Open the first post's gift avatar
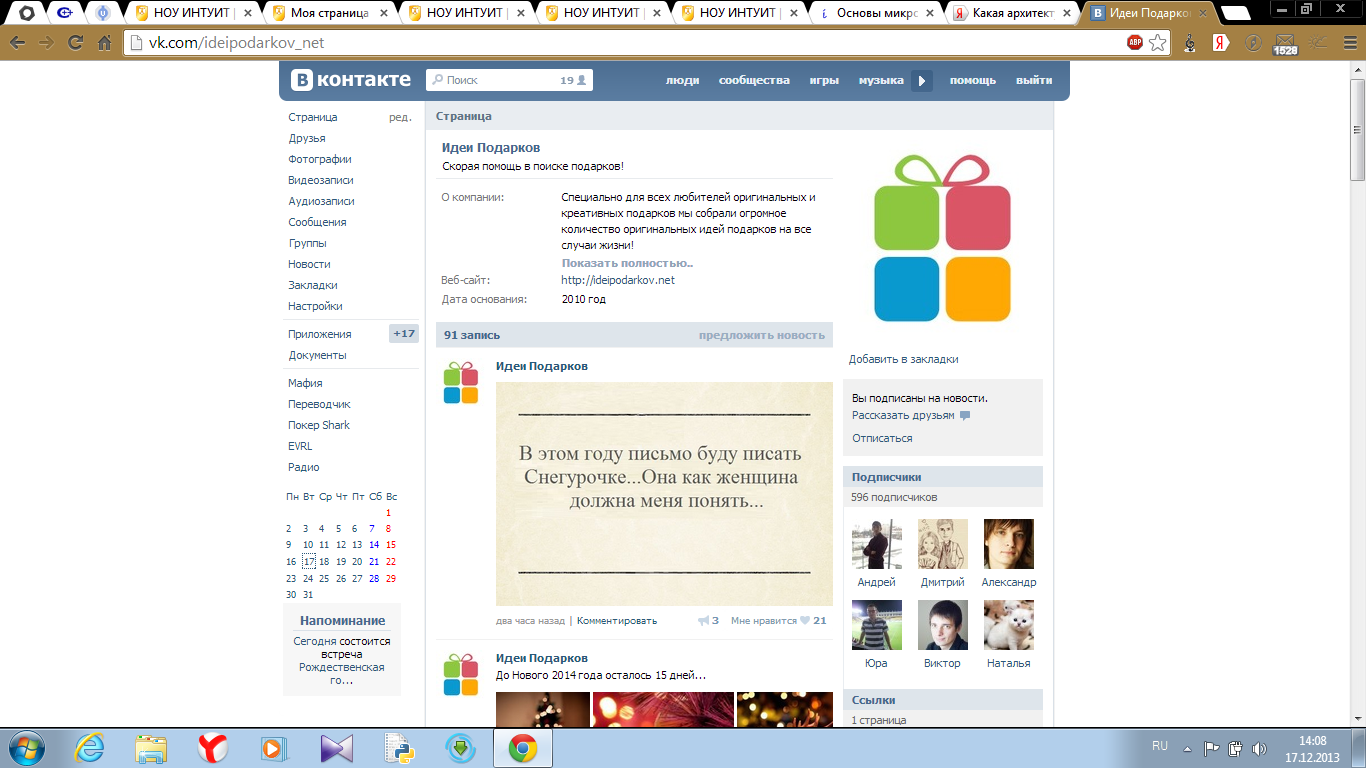 click(461, 383)
